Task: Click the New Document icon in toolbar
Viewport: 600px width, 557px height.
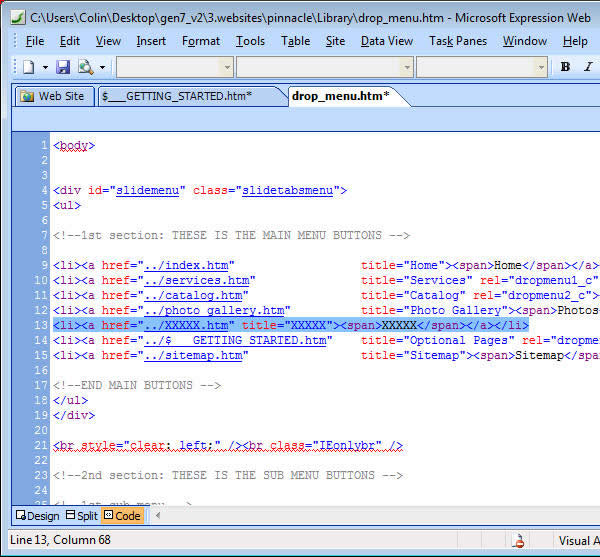Action: tap(28, 67)
